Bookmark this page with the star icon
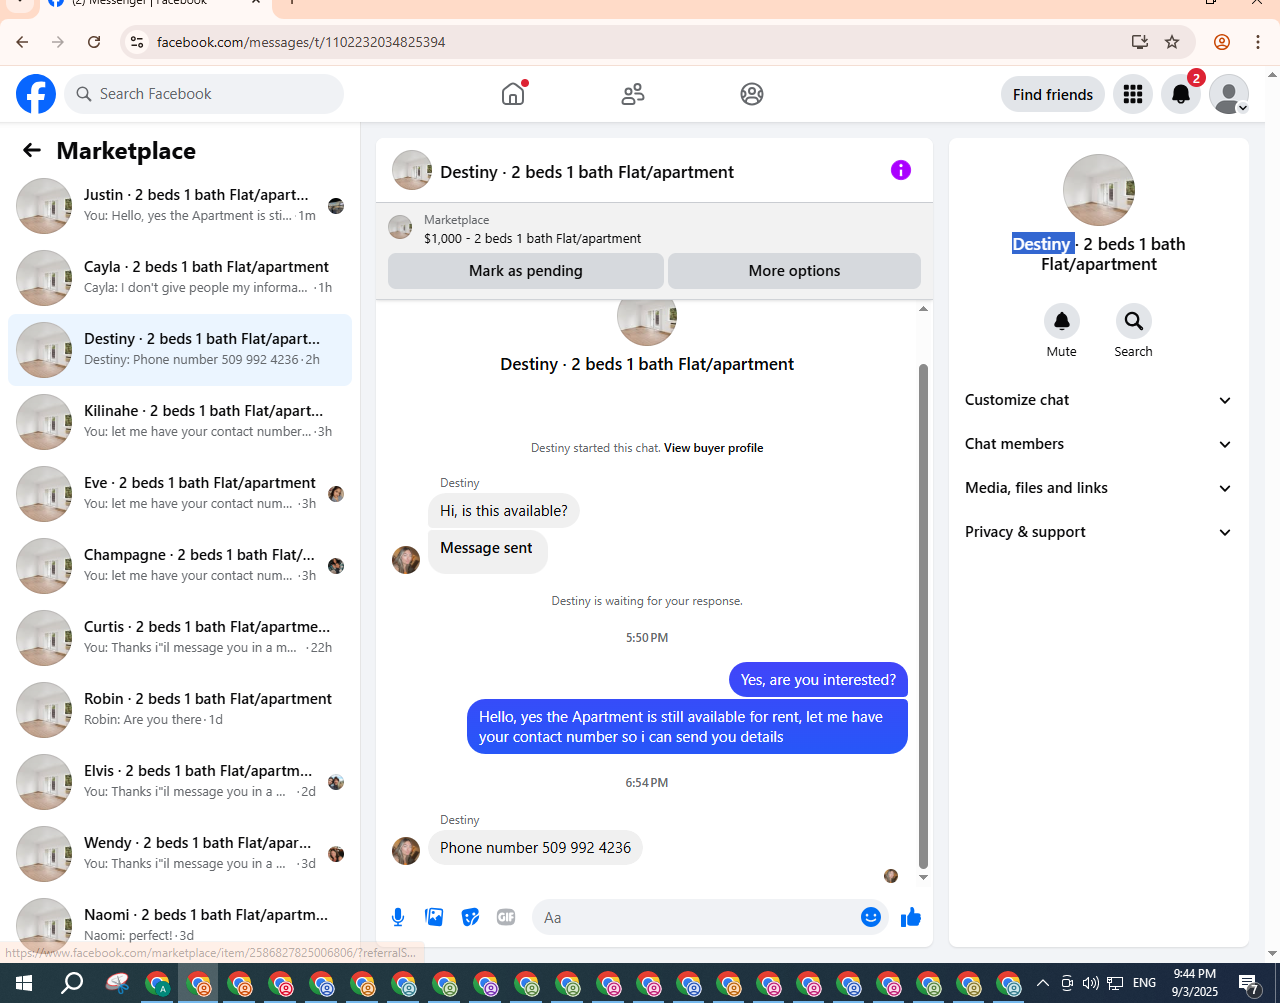This screenshot has width=1280, height=1003. [1172, 42]
